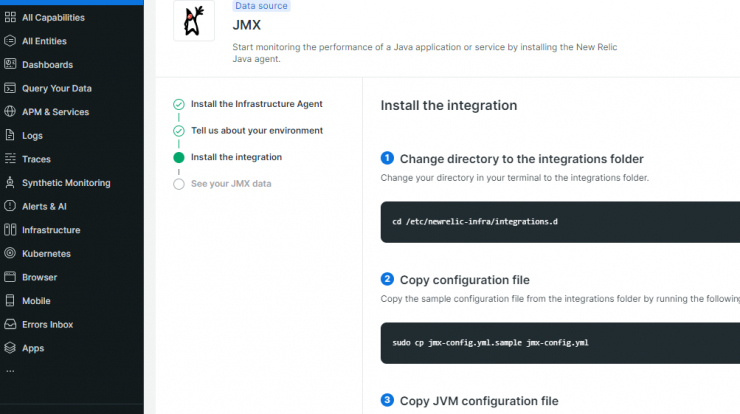Image resolution: width=740 pixels, height=414 pixels.
Task: Open the Logs document icon
Action: click(x=10, y=135)
